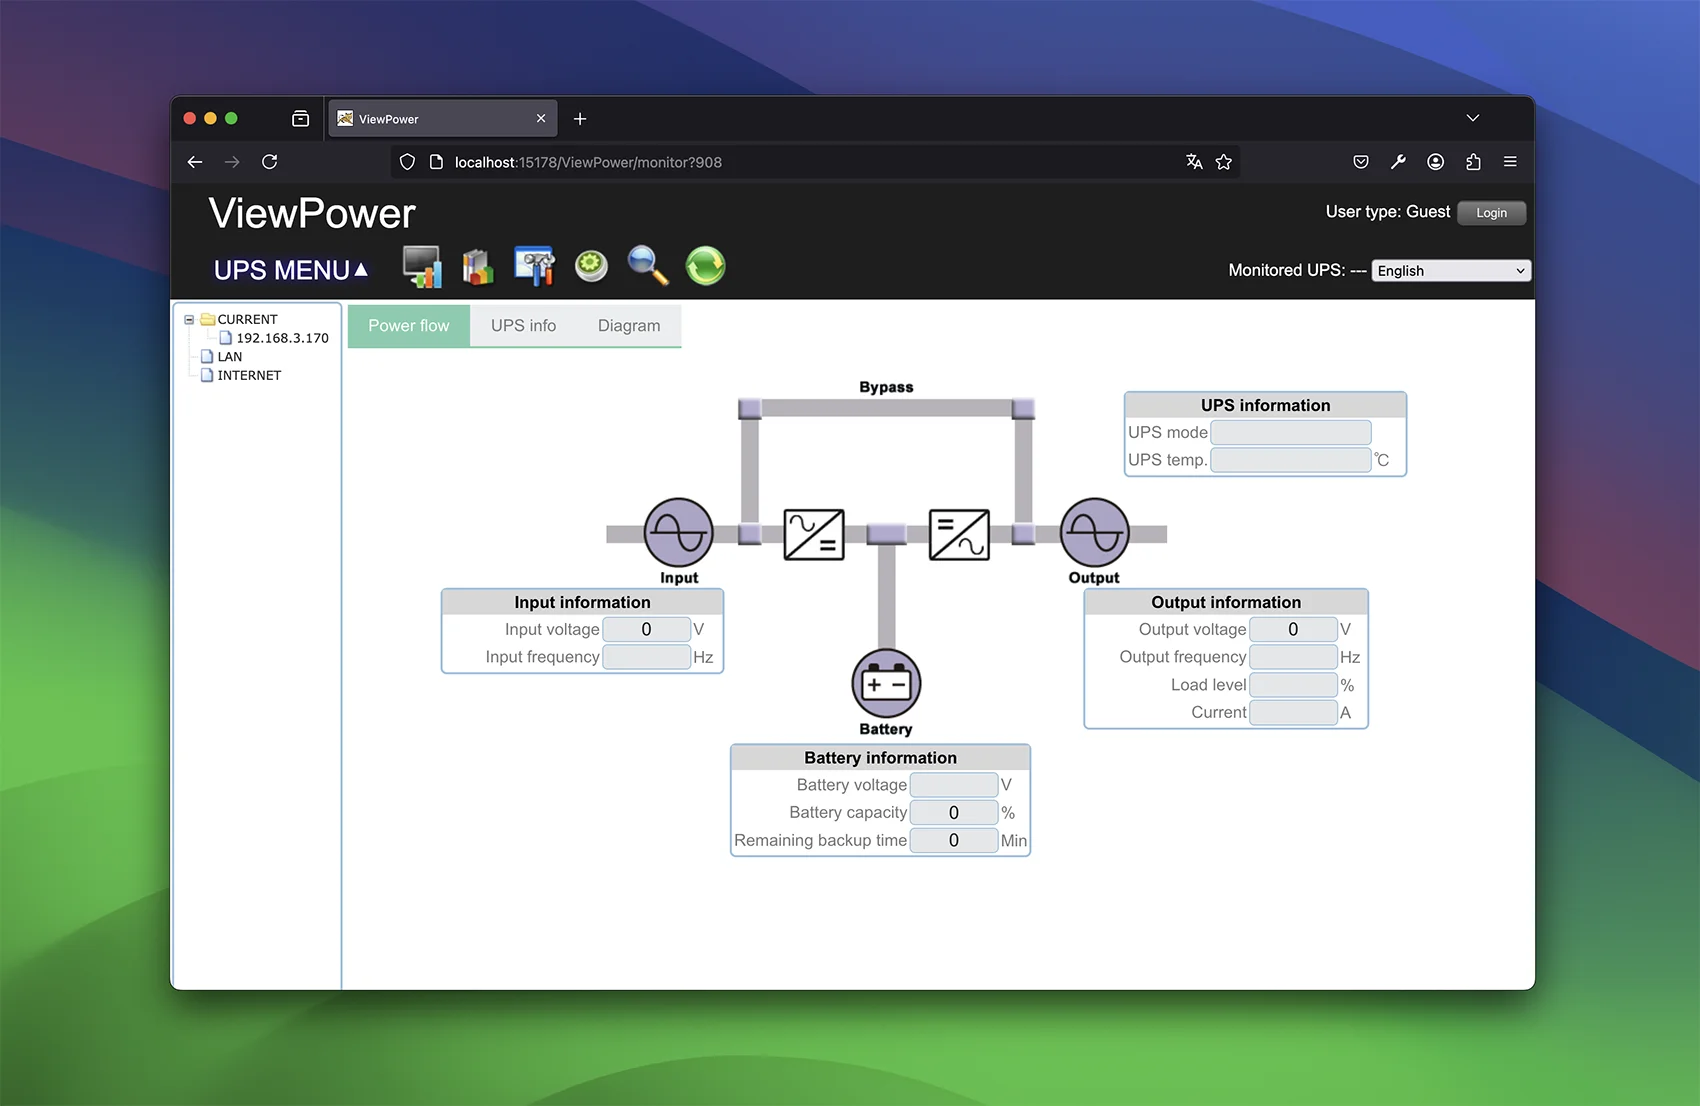Screen dimensions: 1700x1106
Task: Click the Input AC source symbol
Action: coord(679,533)
